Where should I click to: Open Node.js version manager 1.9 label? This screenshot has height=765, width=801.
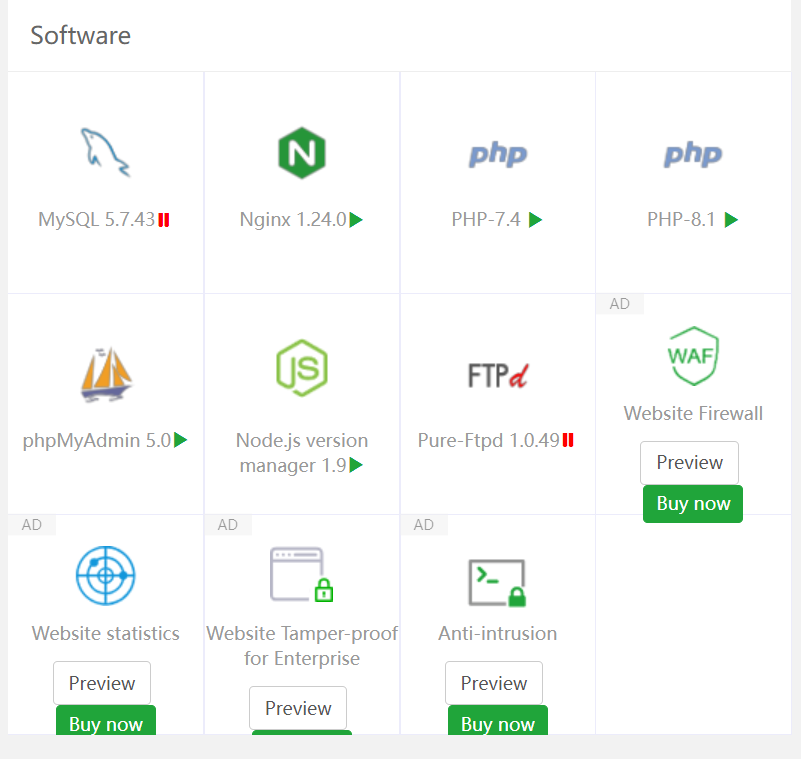coord(302,453)
